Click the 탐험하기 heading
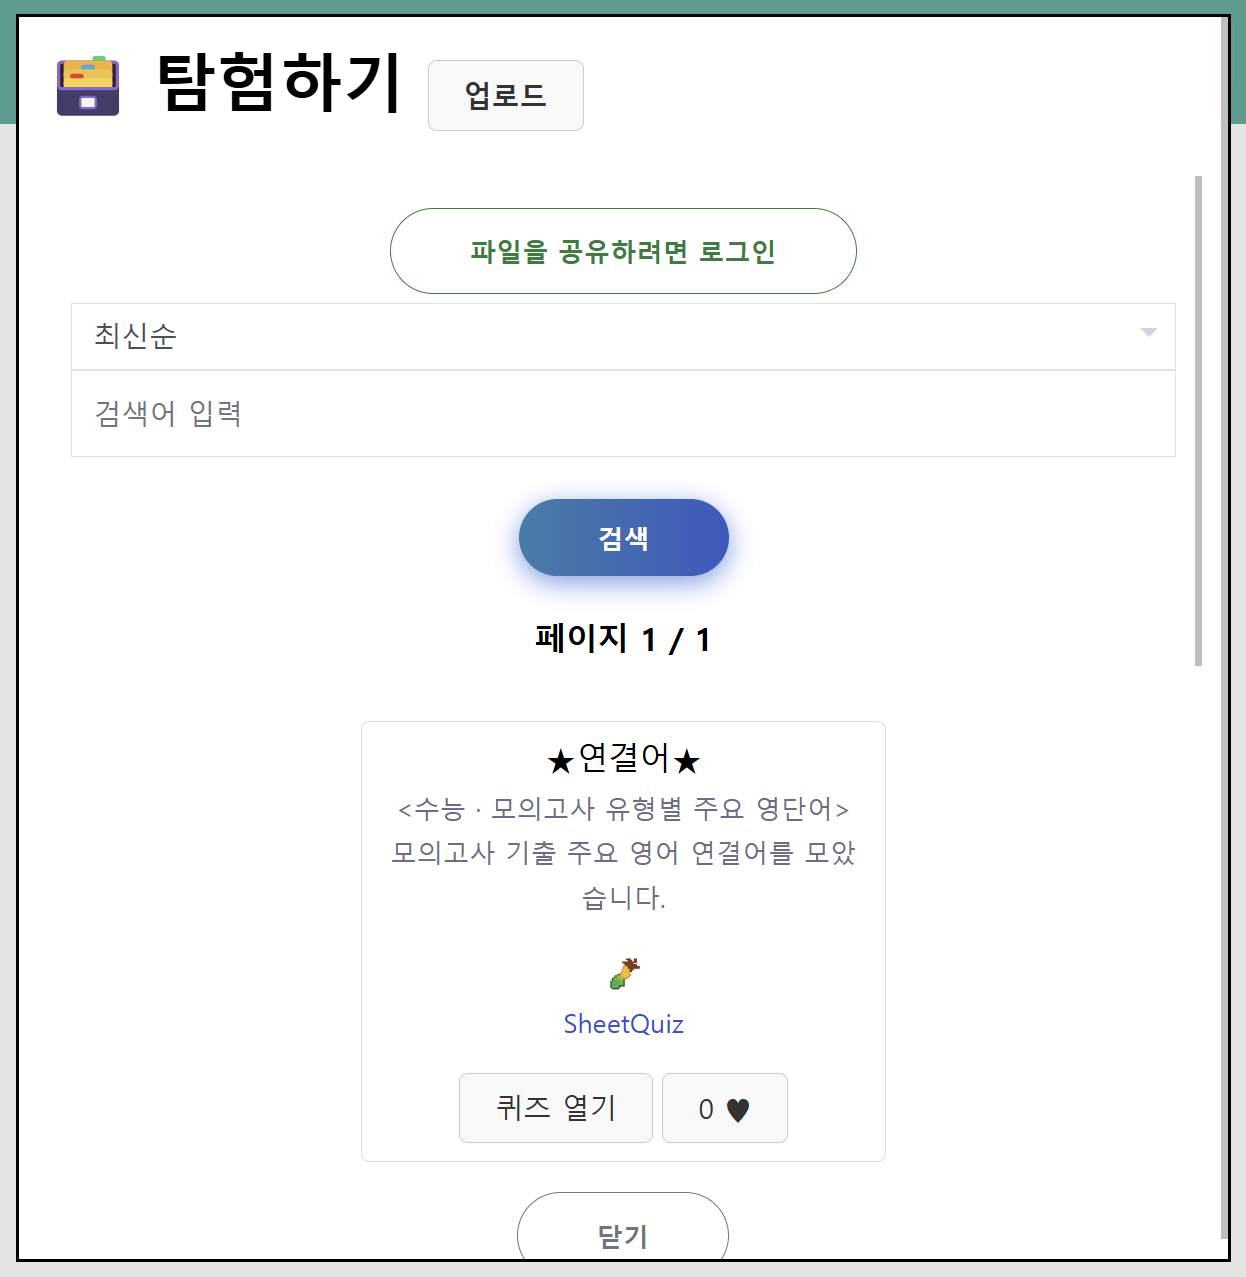This screenshot has width=1246, height=1277. [x=277, y=84]
